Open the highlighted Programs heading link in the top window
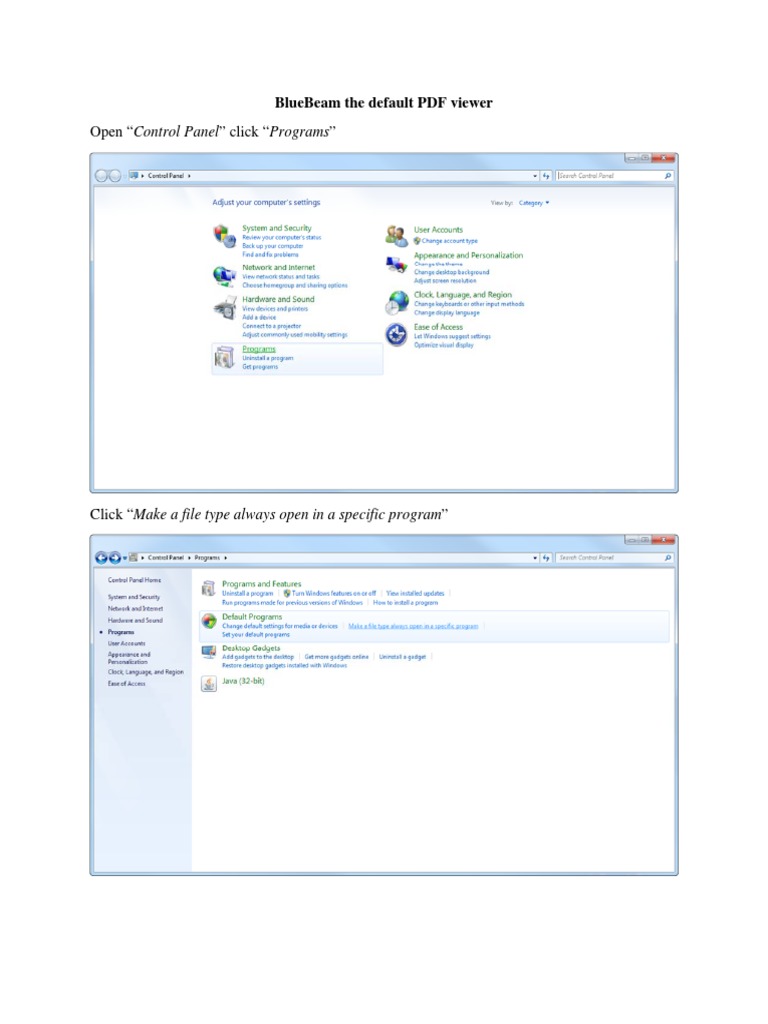Image resolution: width=768 pixels, height=1024 pixels. 259,349
